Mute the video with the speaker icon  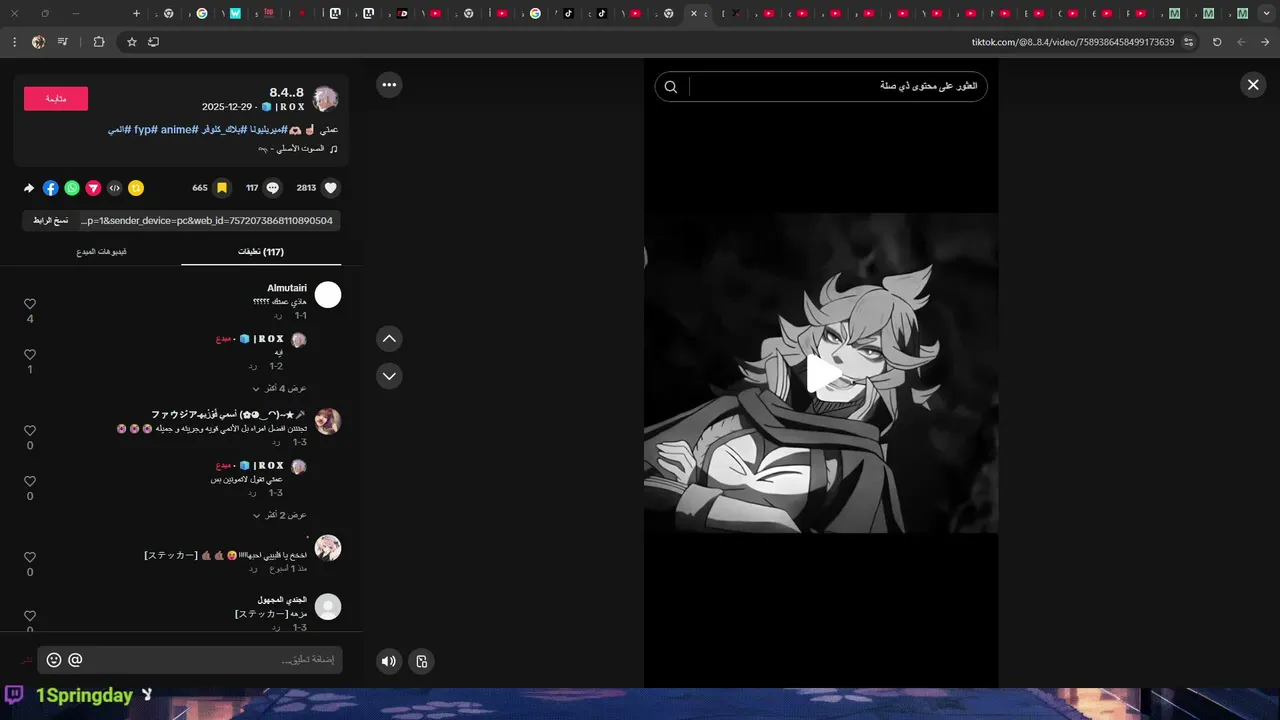(389, 661)
